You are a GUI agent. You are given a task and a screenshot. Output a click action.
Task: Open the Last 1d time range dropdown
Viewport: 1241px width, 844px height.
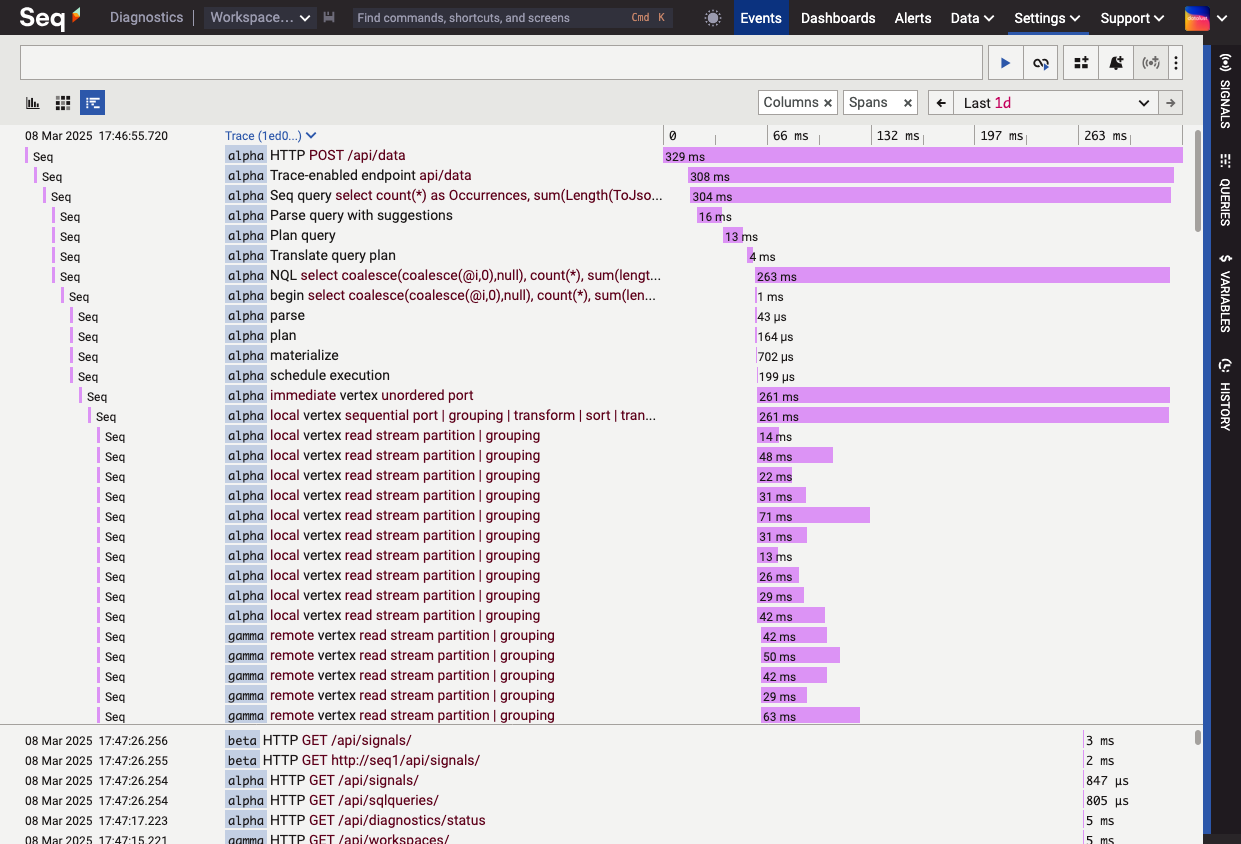click(1055, 103)
